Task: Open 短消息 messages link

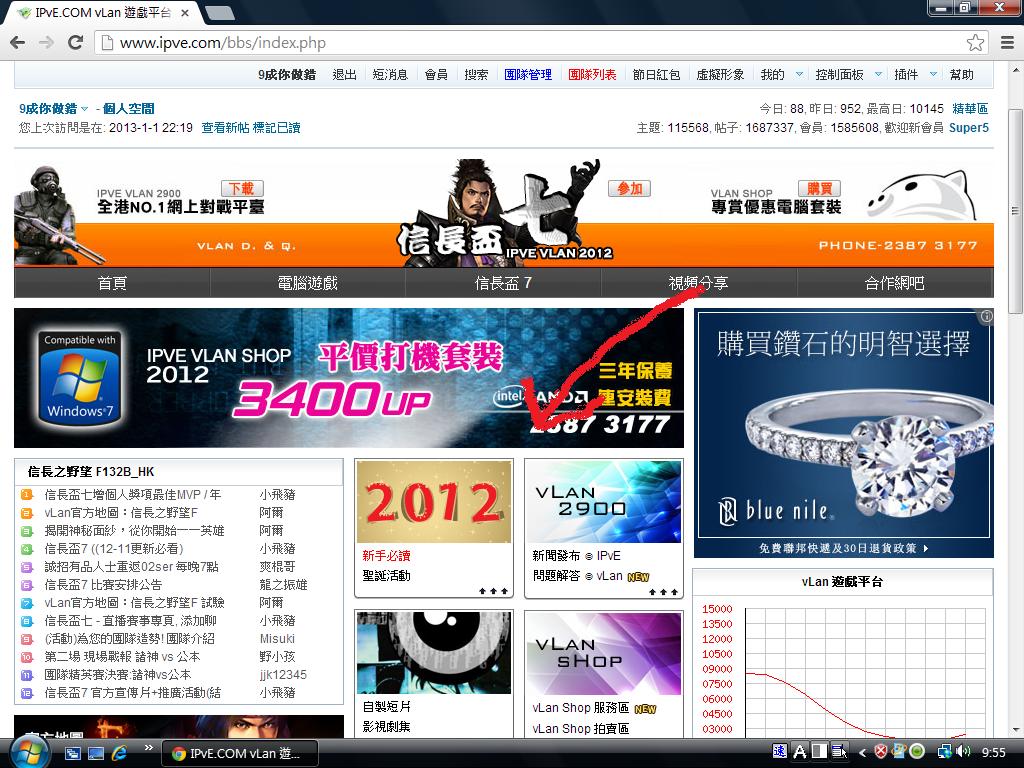Action: 390,74
